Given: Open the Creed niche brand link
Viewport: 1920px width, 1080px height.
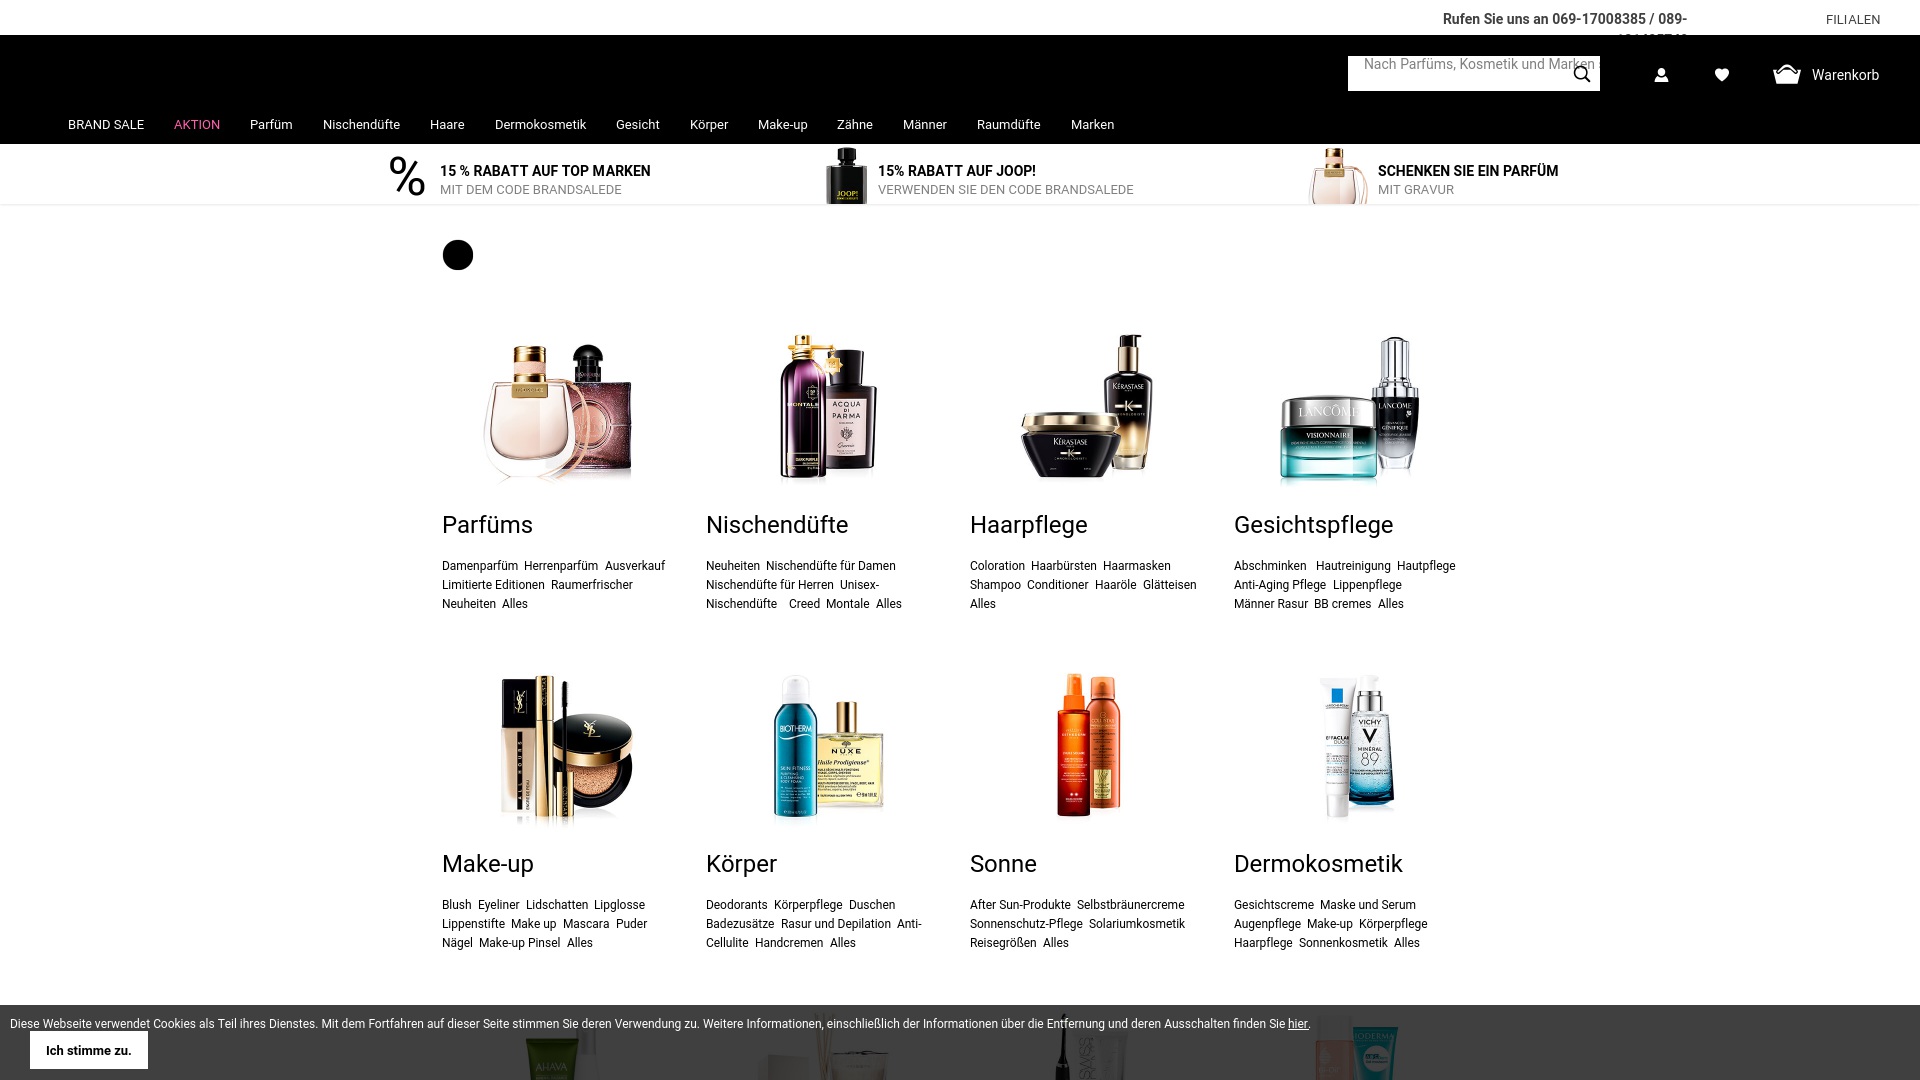Looking at the screenshot, I should coord(804,604).
